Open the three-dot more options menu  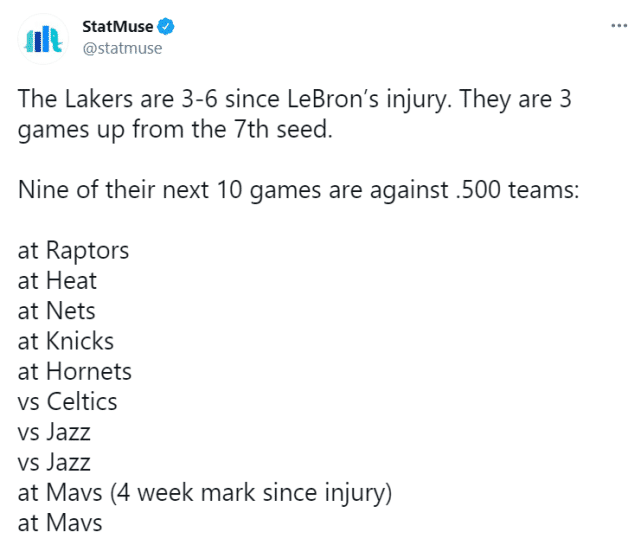pyautogui.click(x=618, y=25)
